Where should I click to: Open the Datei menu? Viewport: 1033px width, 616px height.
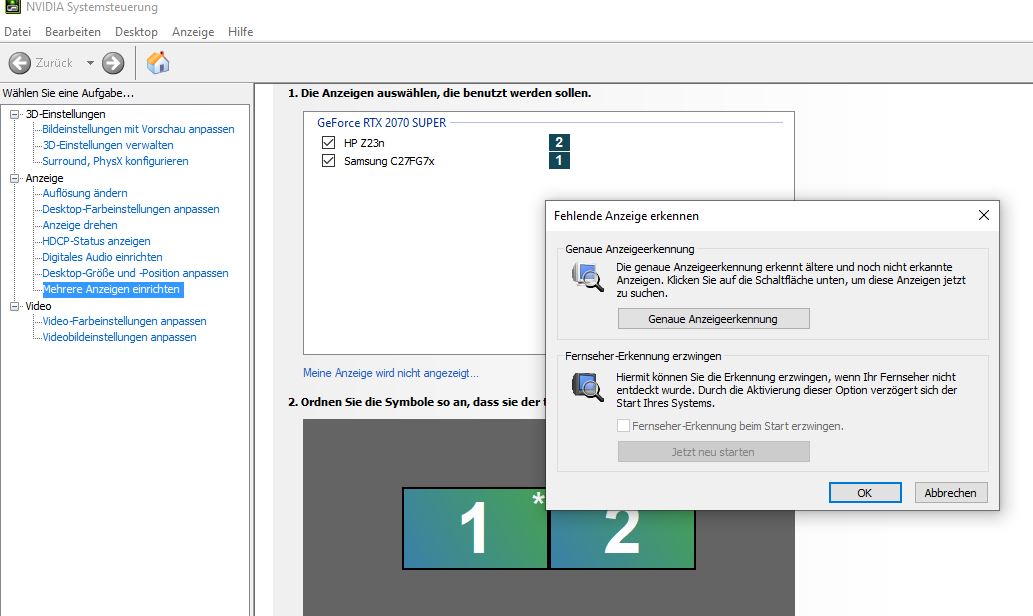[18, 32]
